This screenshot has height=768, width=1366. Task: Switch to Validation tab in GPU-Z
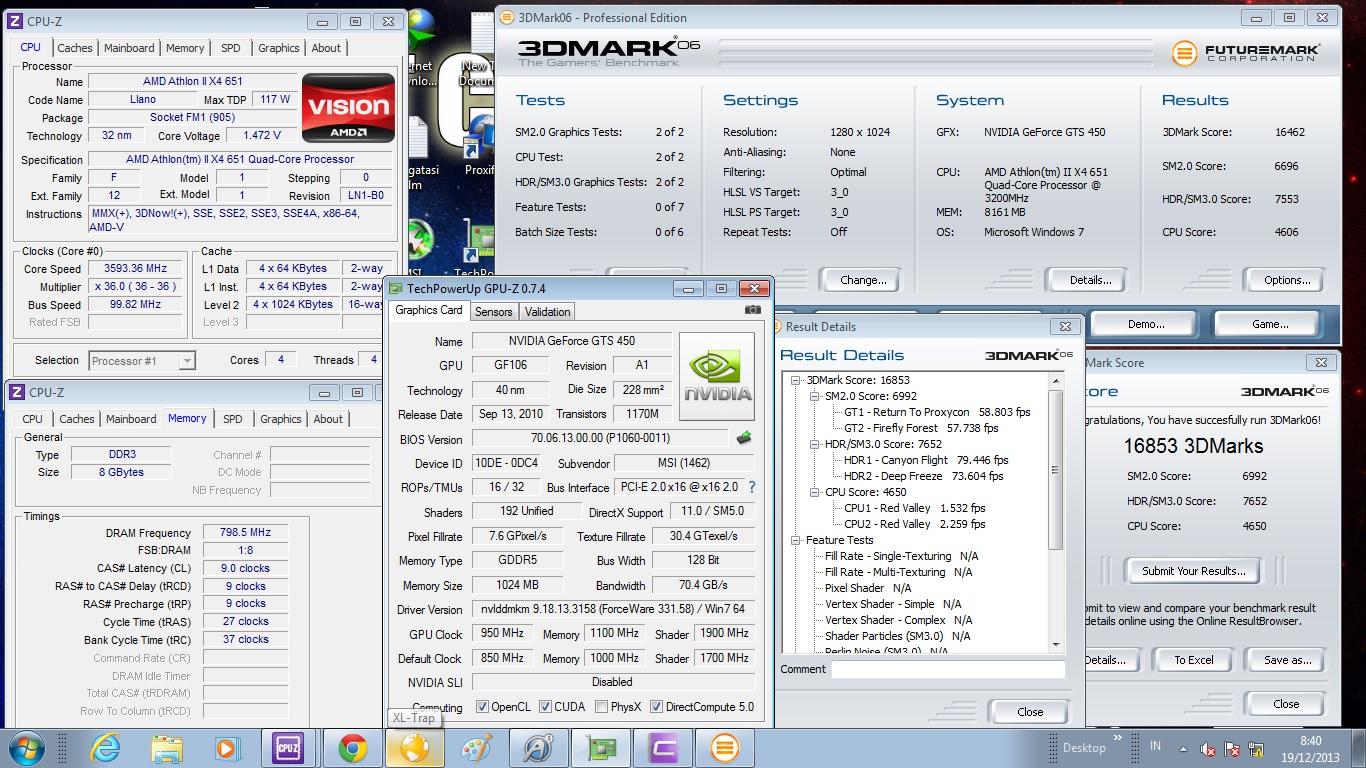[547, 312]
